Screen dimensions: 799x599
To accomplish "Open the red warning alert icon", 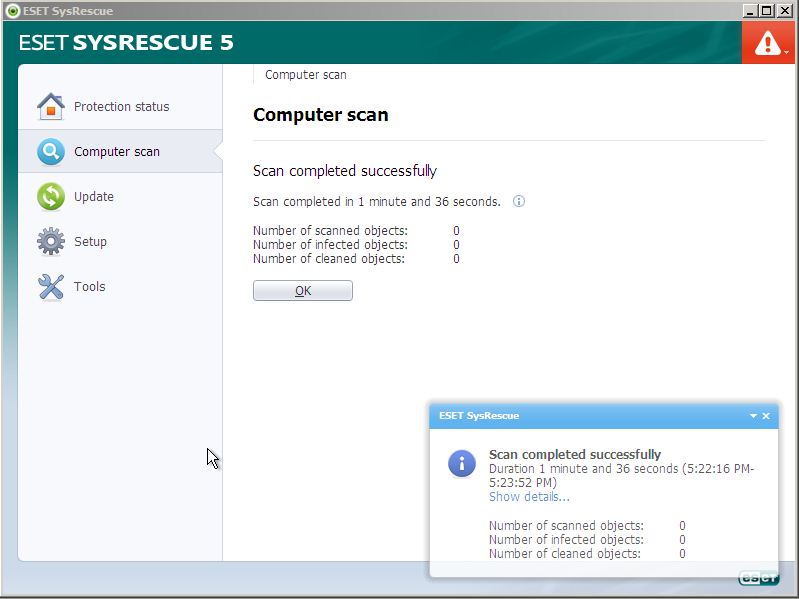I will pyautogui.click(x=767, y=43).
